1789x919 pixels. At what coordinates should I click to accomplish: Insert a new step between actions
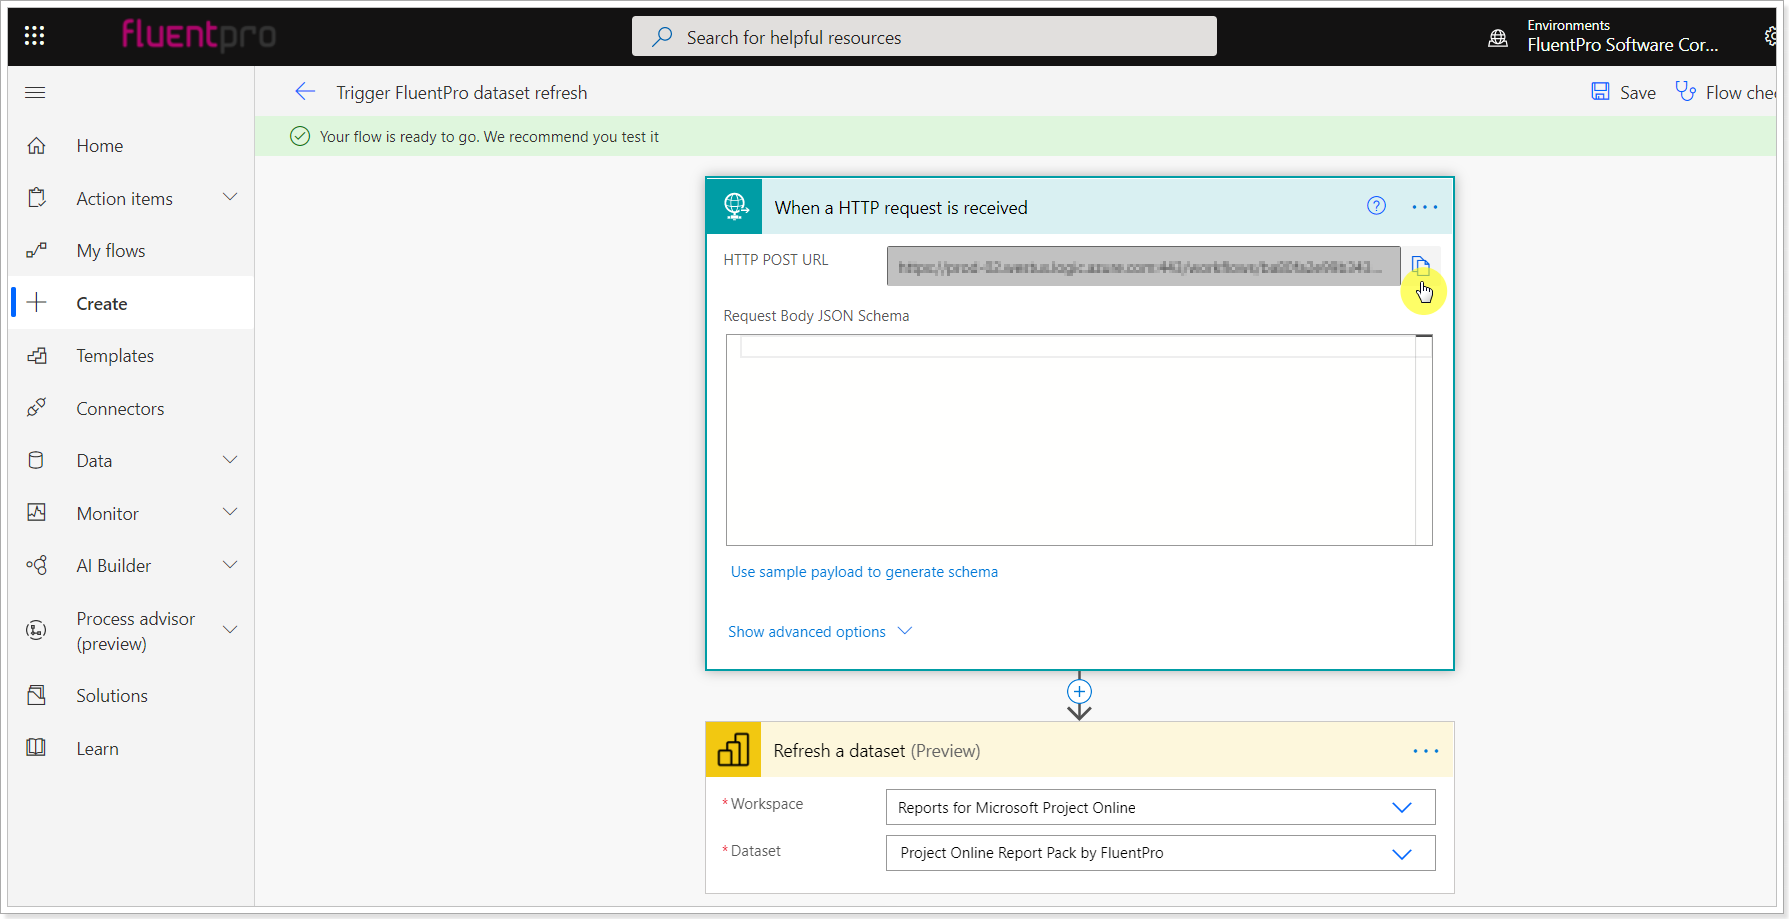[x=1079, y=692]
